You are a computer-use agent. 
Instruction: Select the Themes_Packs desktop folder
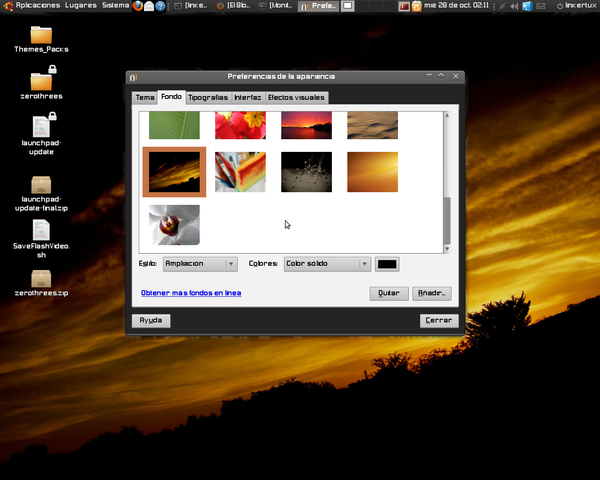click(x=41, y=39)
